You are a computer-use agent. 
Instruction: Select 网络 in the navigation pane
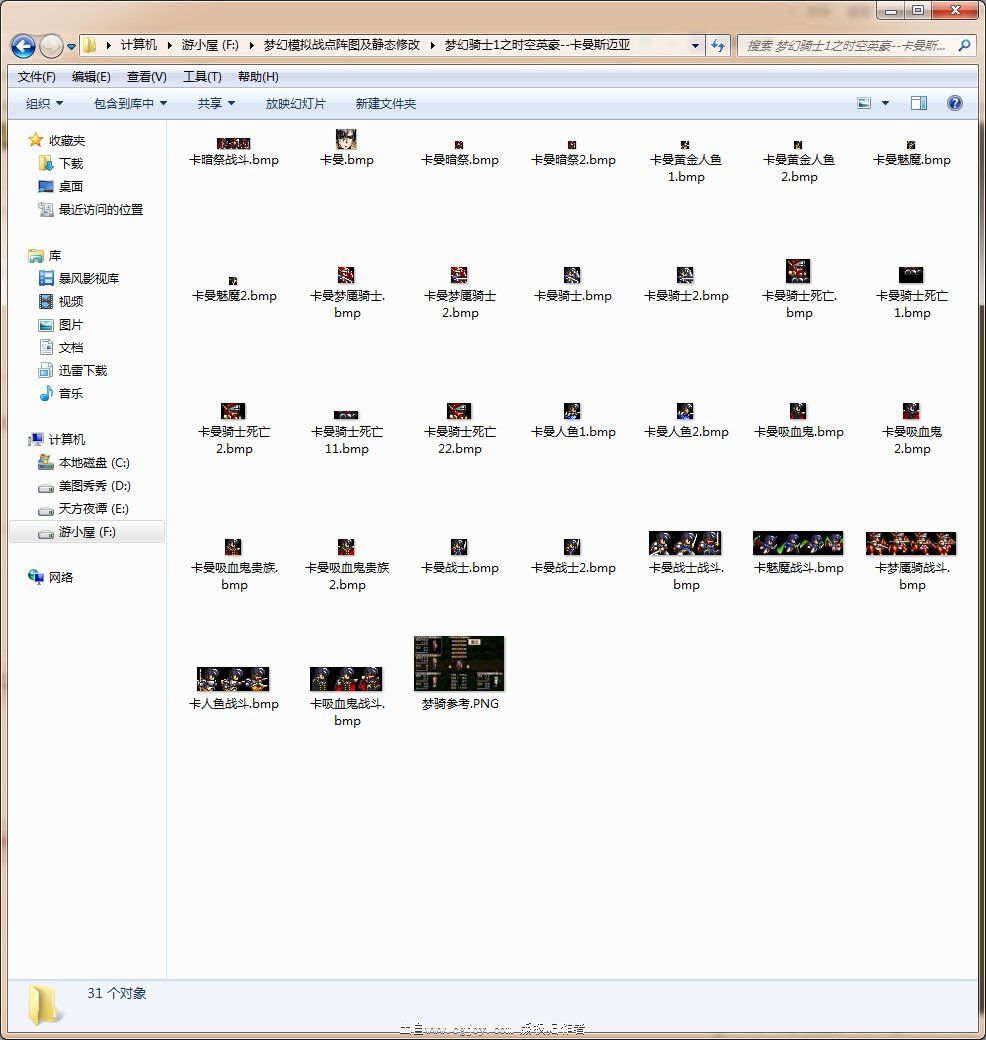(x=51, y=577)
